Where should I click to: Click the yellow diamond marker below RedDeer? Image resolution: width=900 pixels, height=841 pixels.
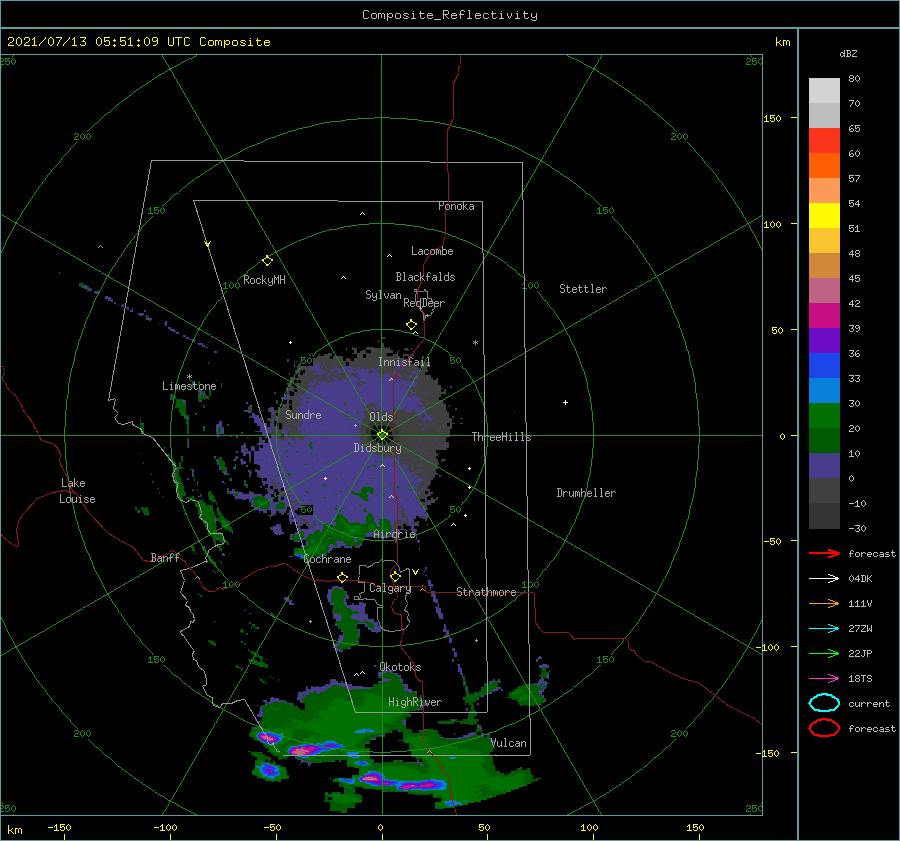point(411,325)
